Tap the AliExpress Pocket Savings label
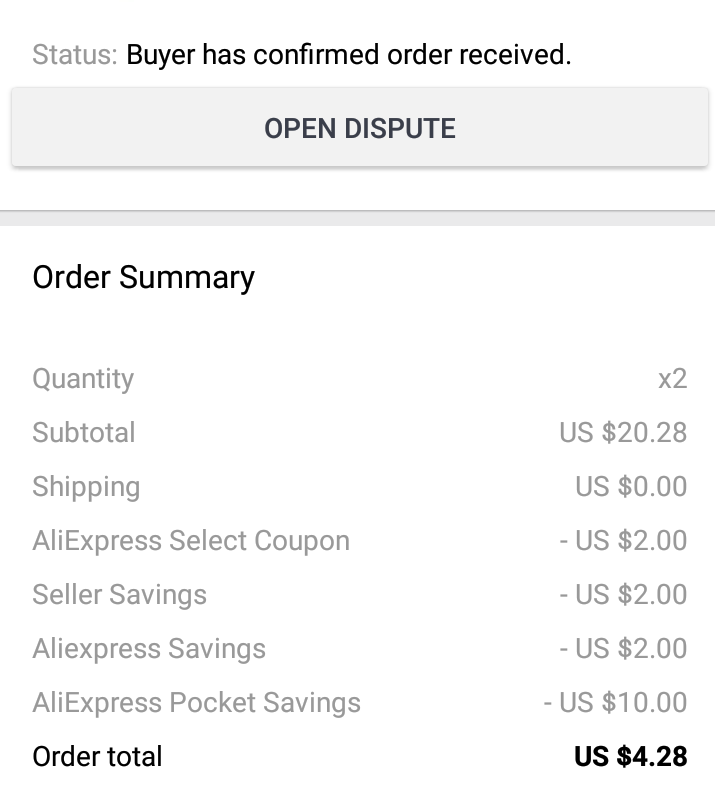The height and width of the screenshot is (806, 715). click(x=196, y=703)
